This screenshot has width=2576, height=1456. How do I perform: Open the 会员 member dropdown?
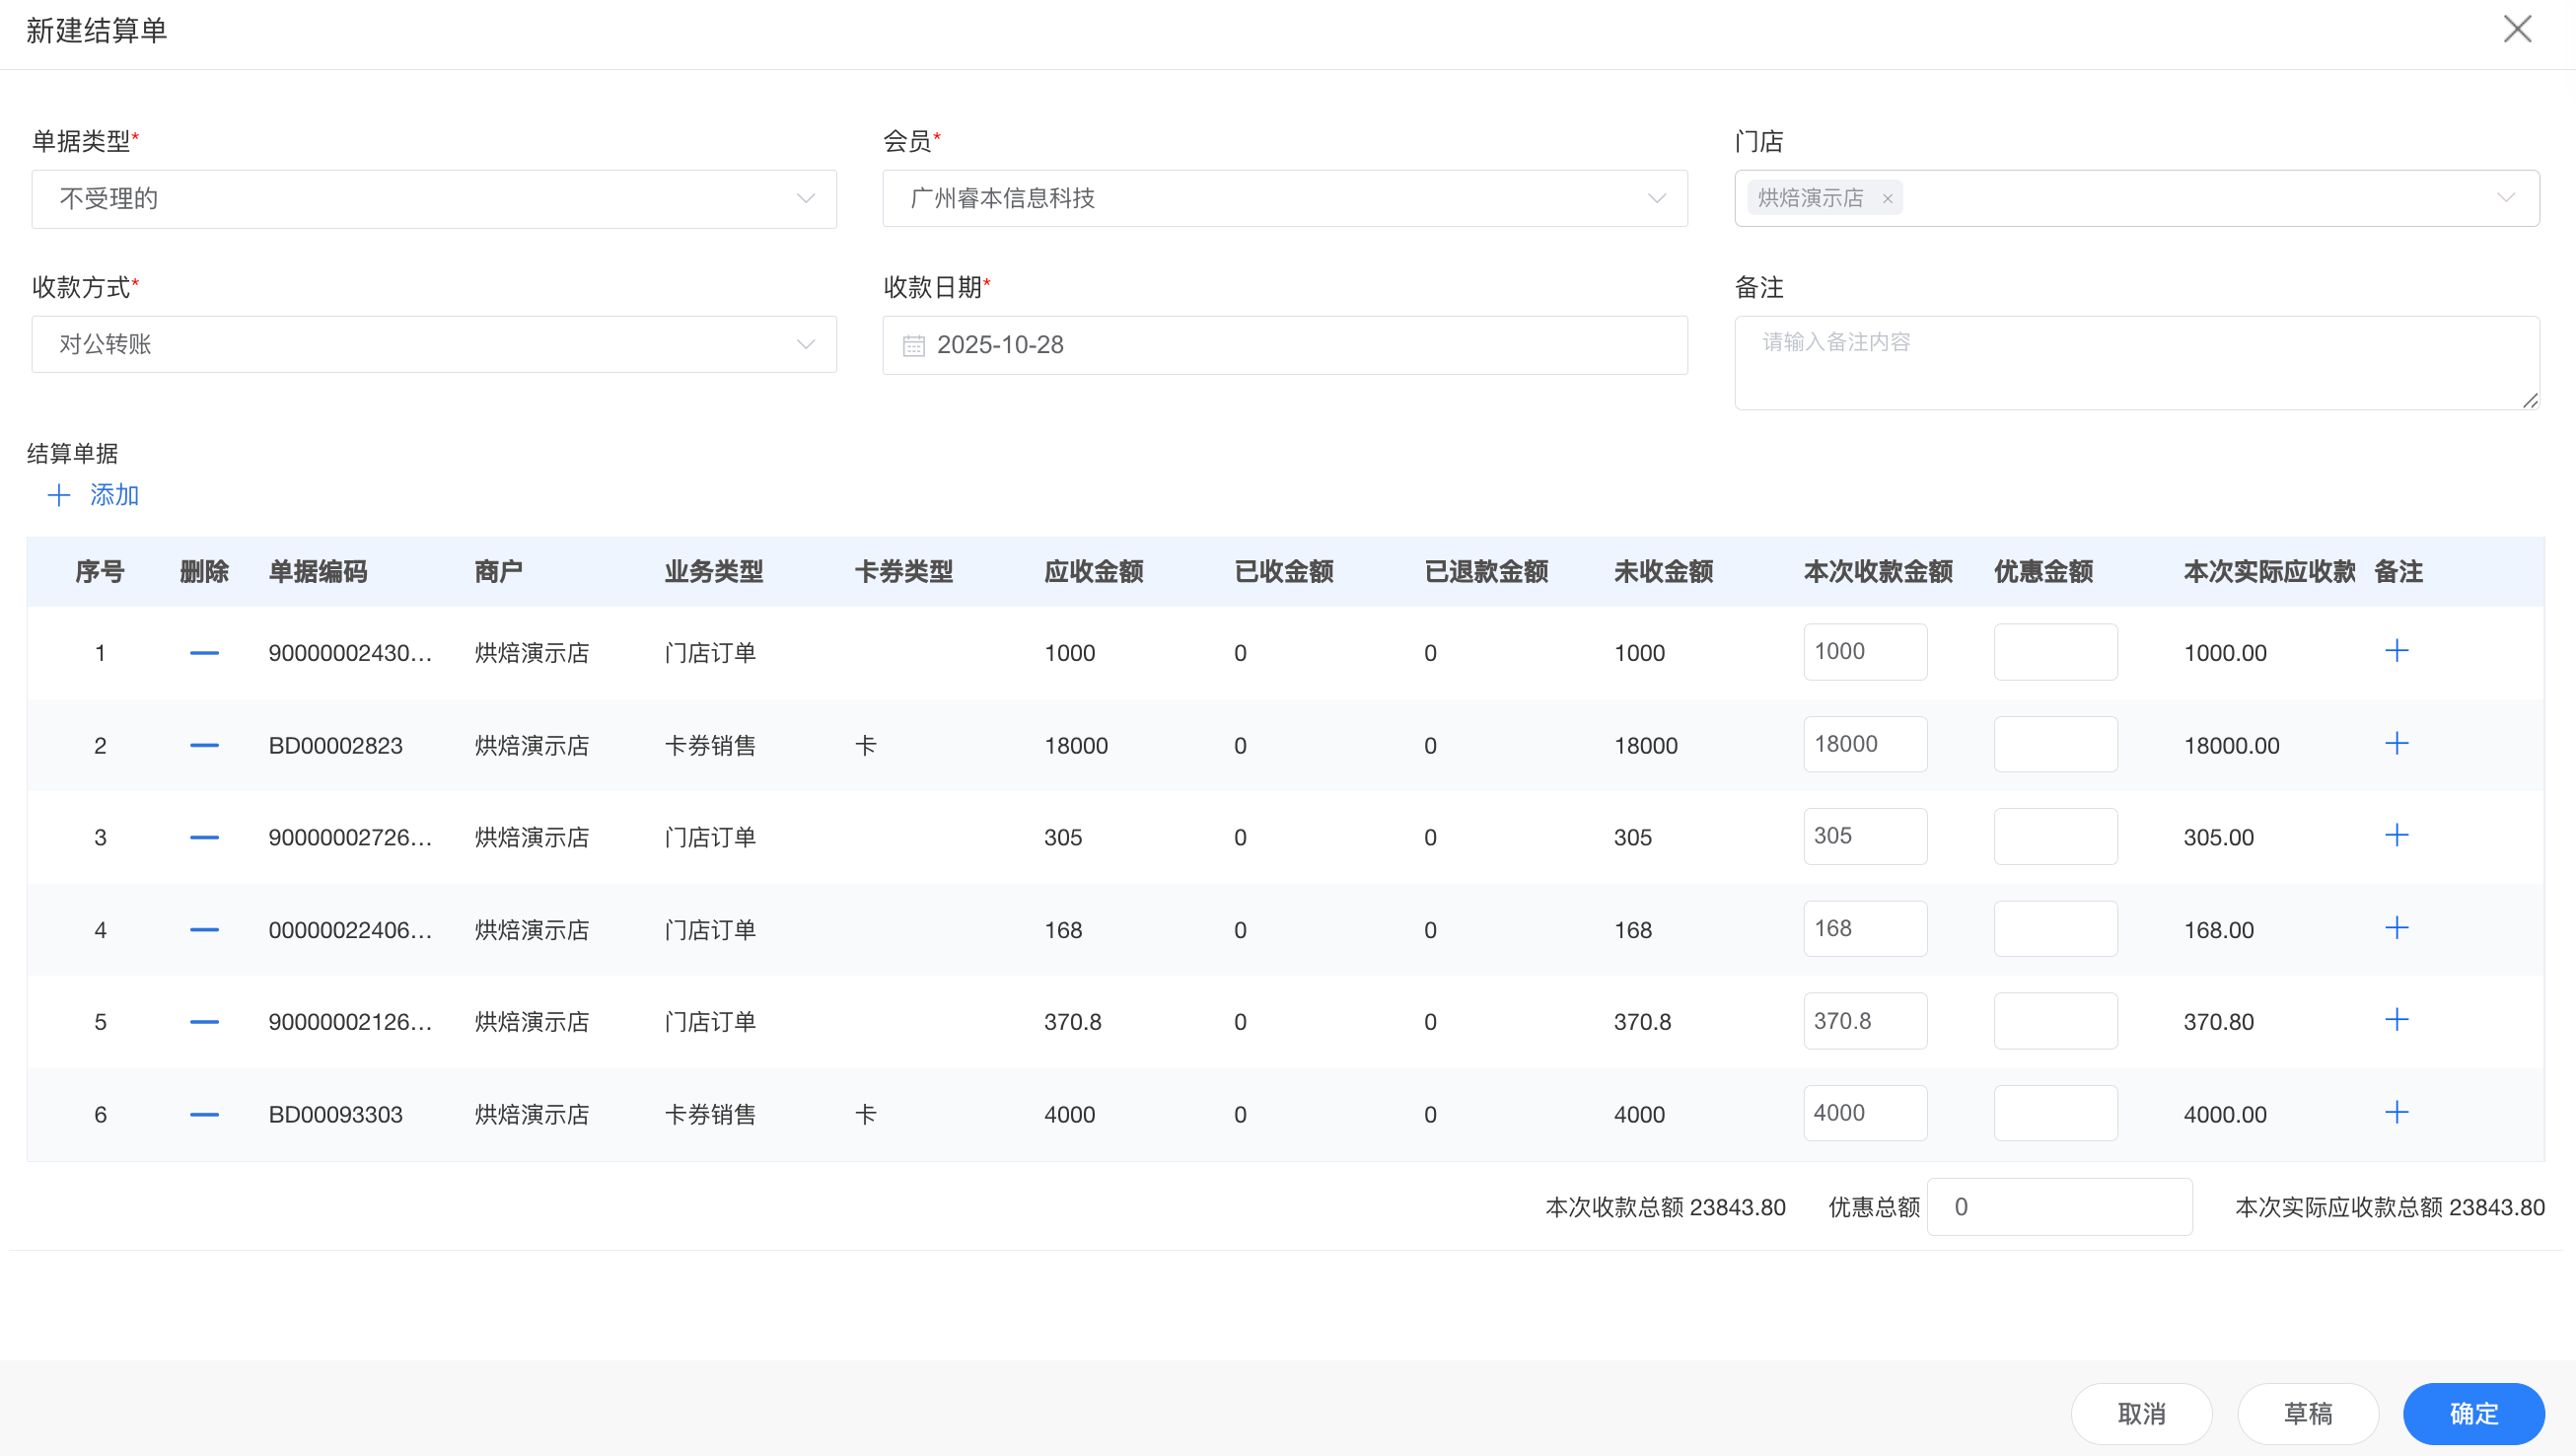1656,199
